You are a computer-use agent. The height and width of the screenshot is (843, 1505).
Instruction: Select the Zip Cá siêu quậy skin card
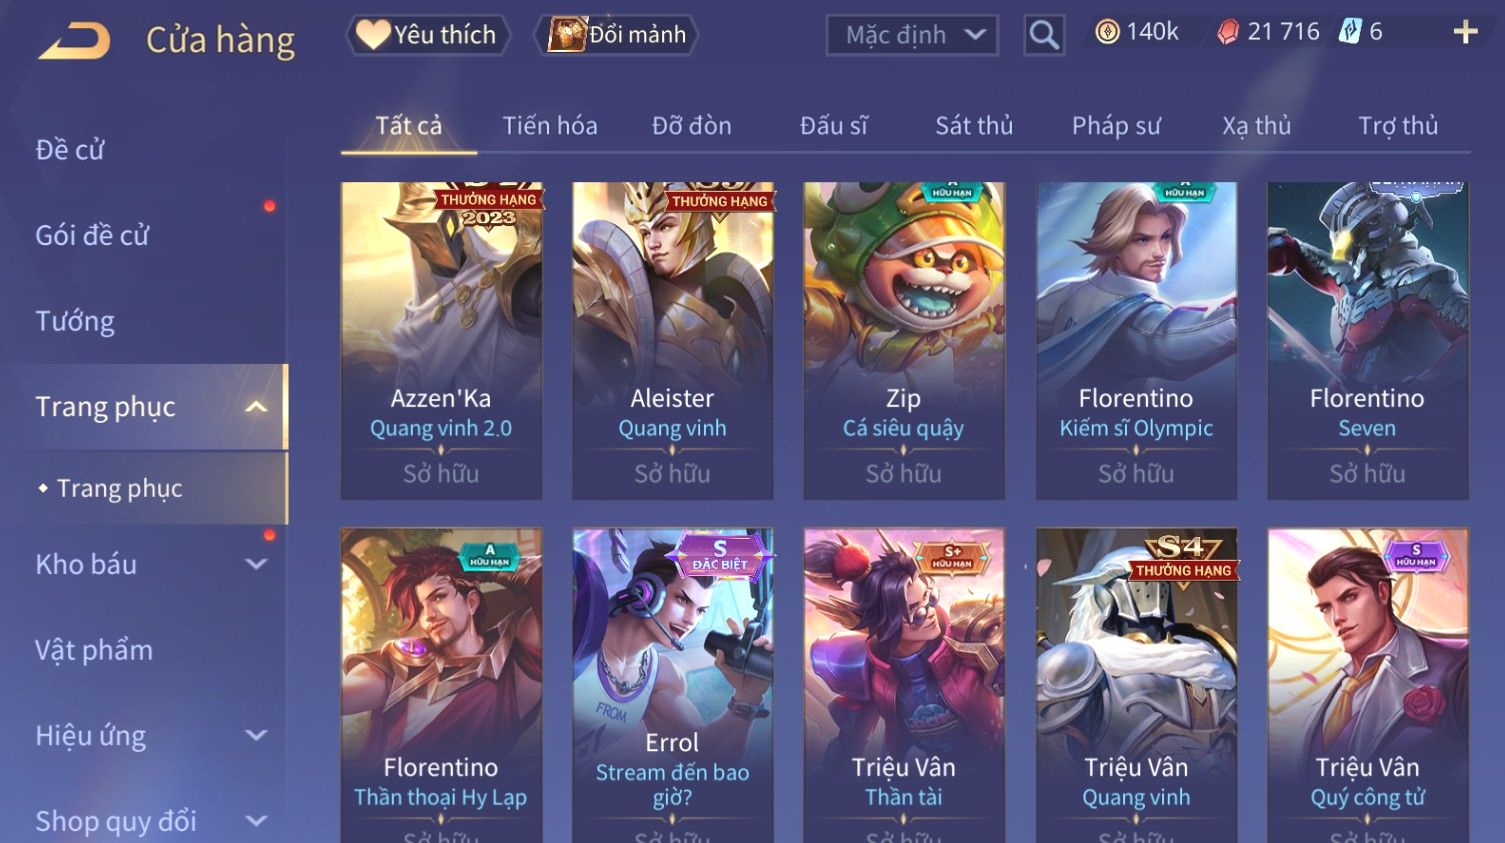coord(904,340)
